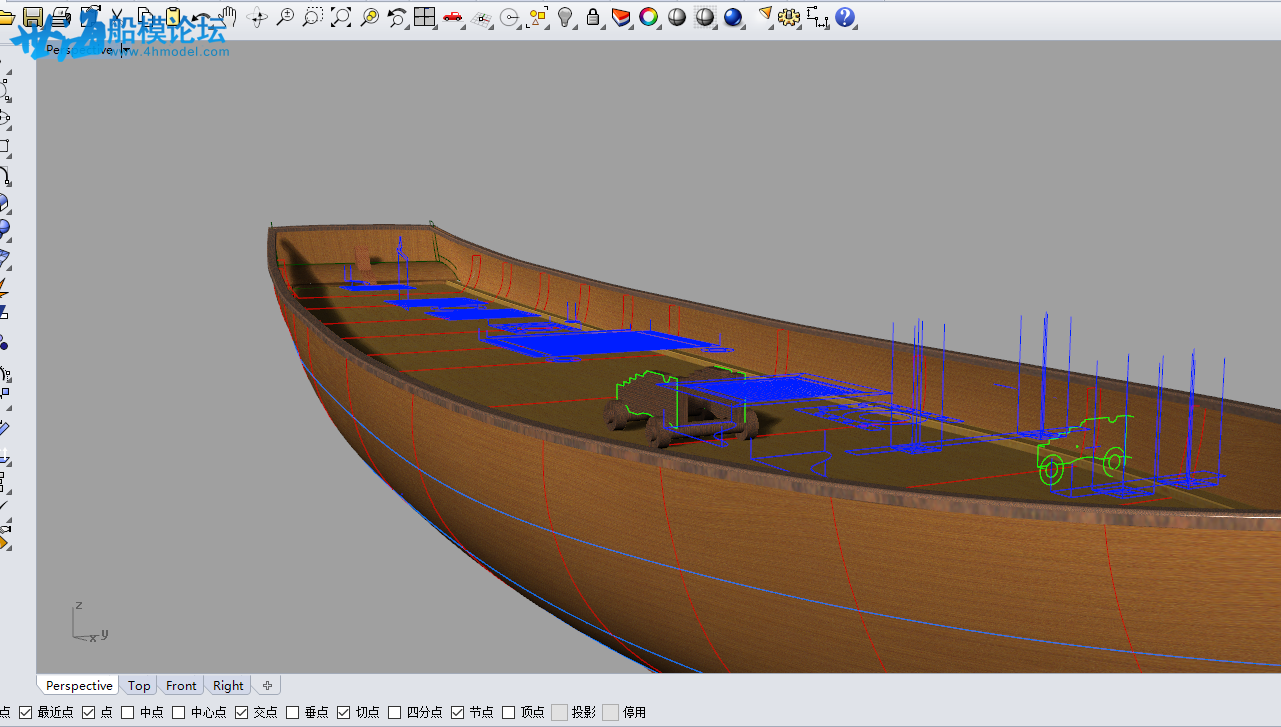Enable the 垂点 snap checkbox
The height and width of the screenshot is (727, 1281).
coord(292,712)
